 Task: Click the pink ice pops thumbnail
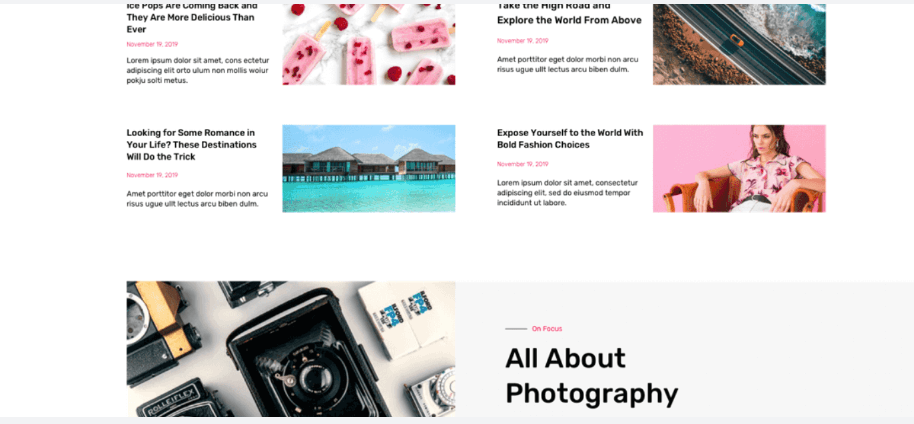click(368, 44)
